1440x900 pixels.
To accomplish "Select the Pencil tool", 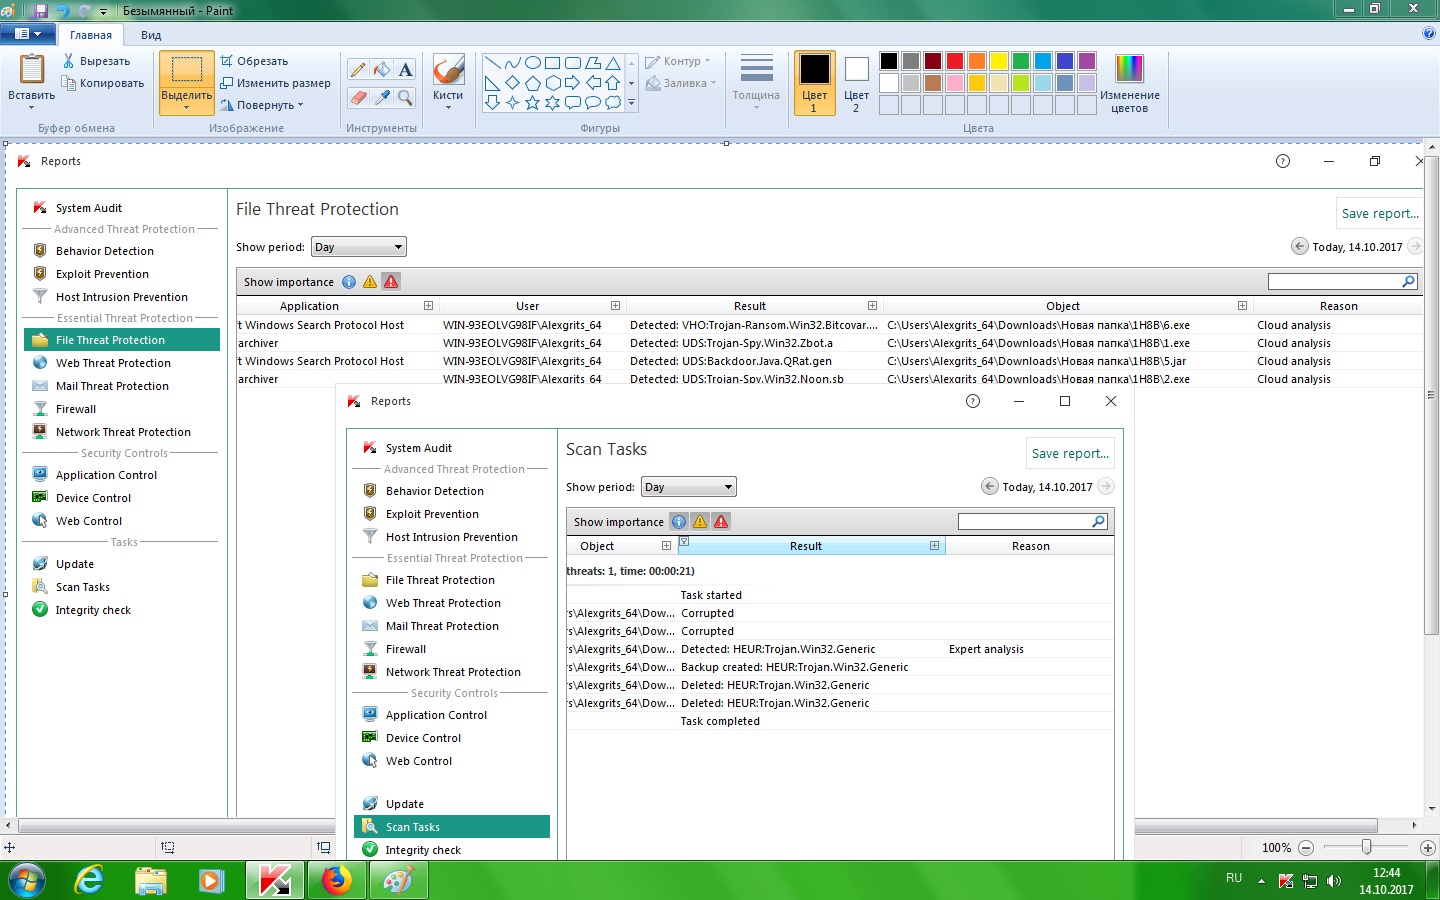I will (x=358, y=69).
